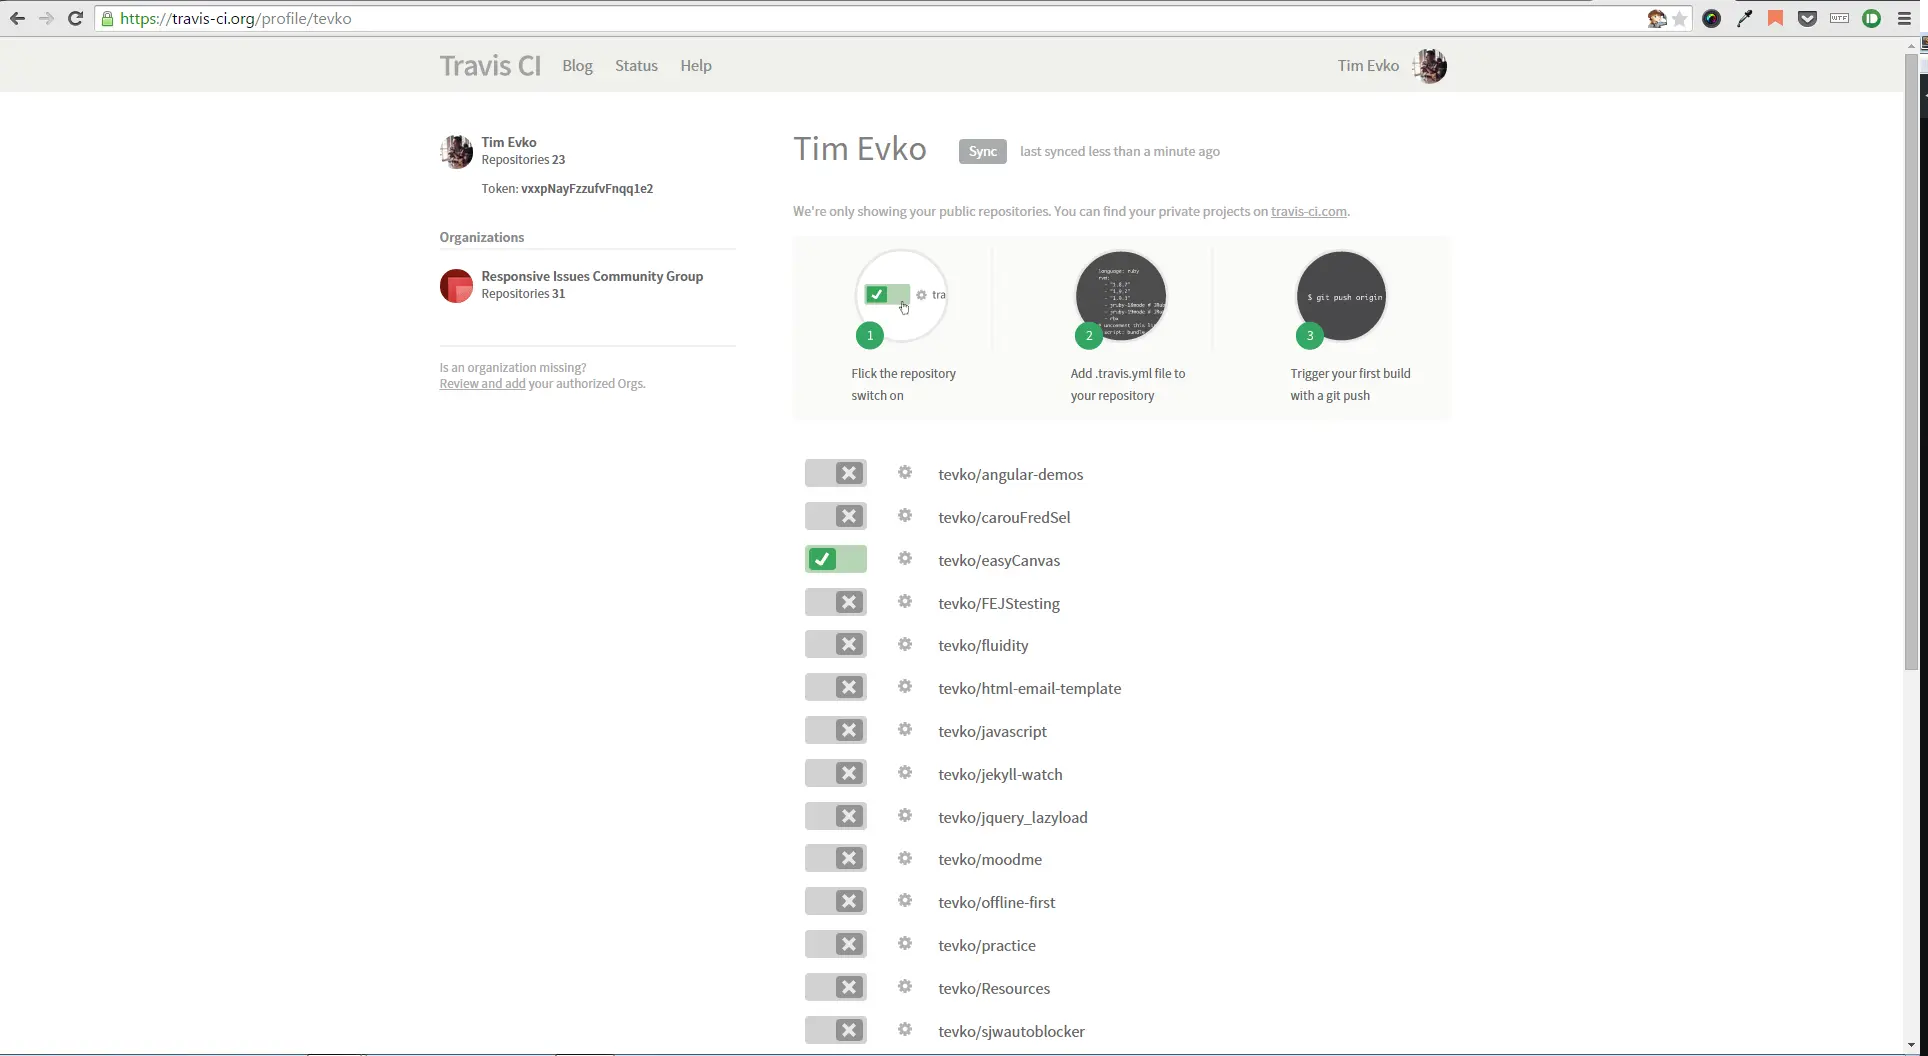Click the Review and add link
1928x1056 pixels.
pyautogui.click(x=482, y=383)
